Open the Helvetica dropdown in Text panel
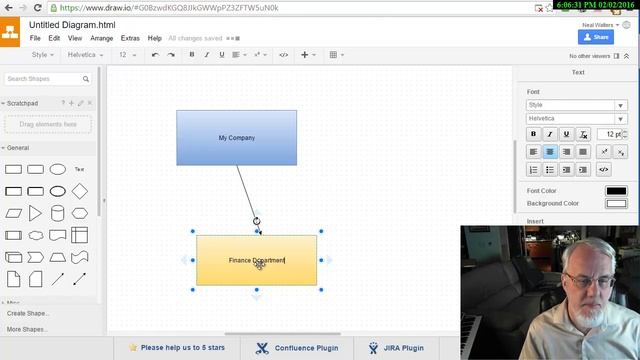The width and height of the screenshot is (640, 360). 576,119
